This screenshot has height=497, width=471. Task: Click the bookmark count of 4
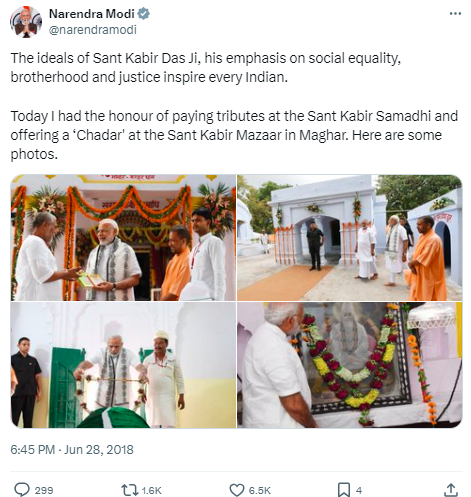(x=359, y=491)
